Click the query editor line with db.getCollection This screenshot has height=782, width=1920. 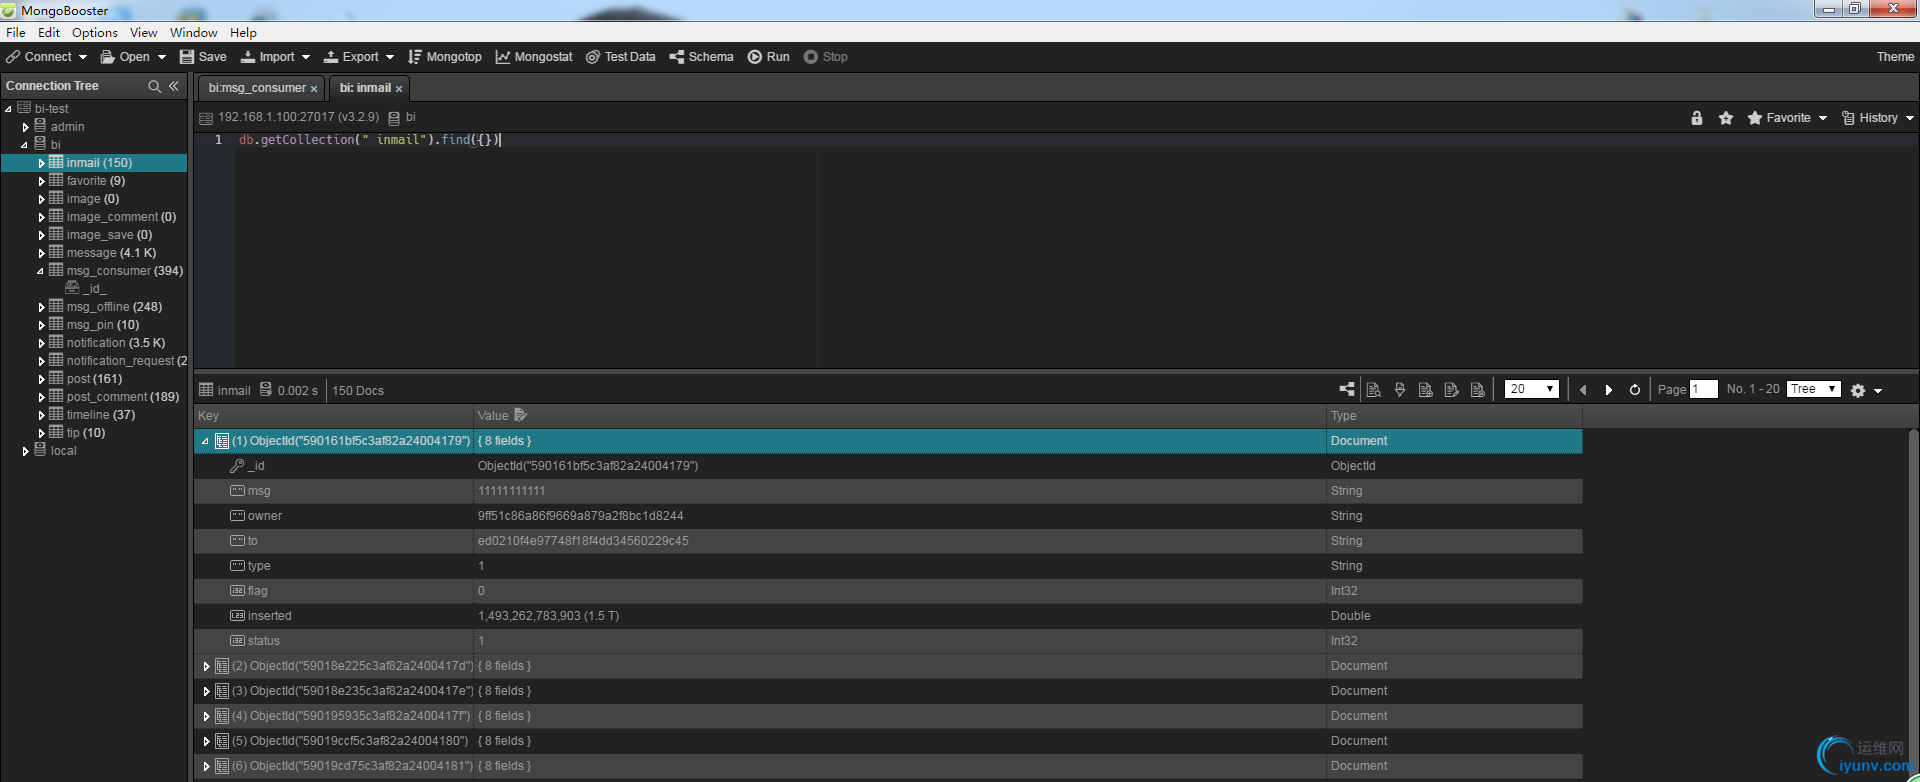[370, 140]
